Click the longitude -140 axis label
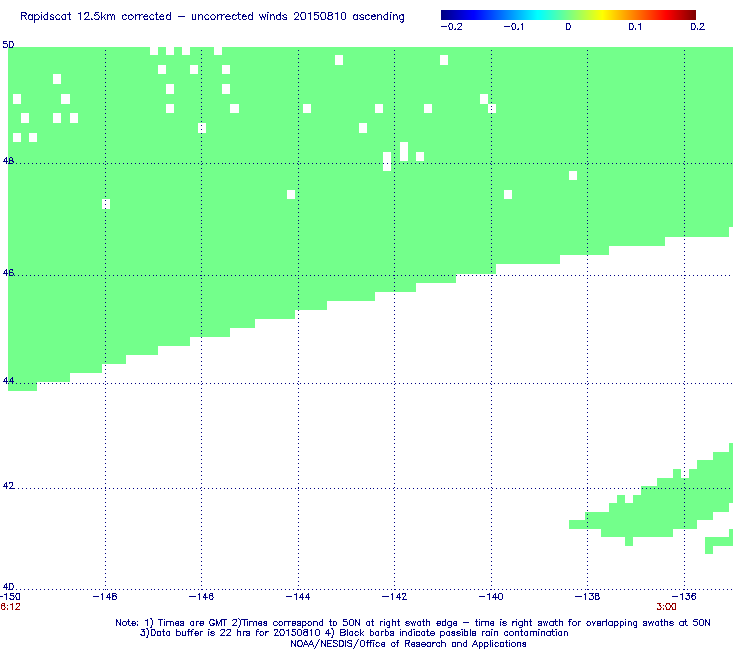The width and height of the screenshot is (740, 650). pyautogui.click(x=491, y=597)
